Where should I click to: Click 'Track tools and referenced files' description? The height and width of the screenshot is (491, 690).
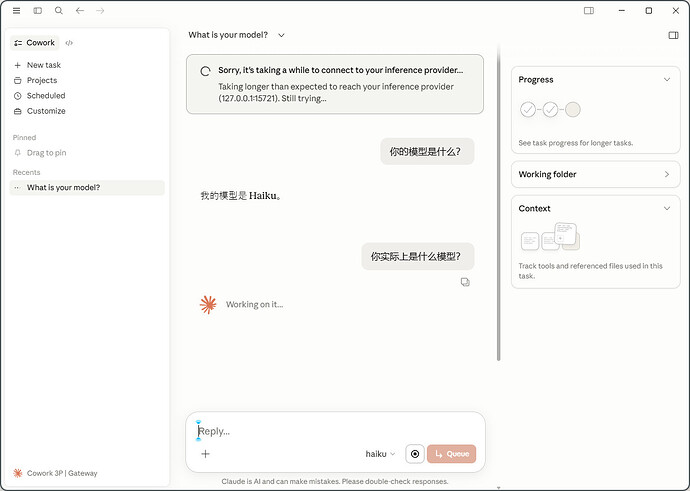591,271
